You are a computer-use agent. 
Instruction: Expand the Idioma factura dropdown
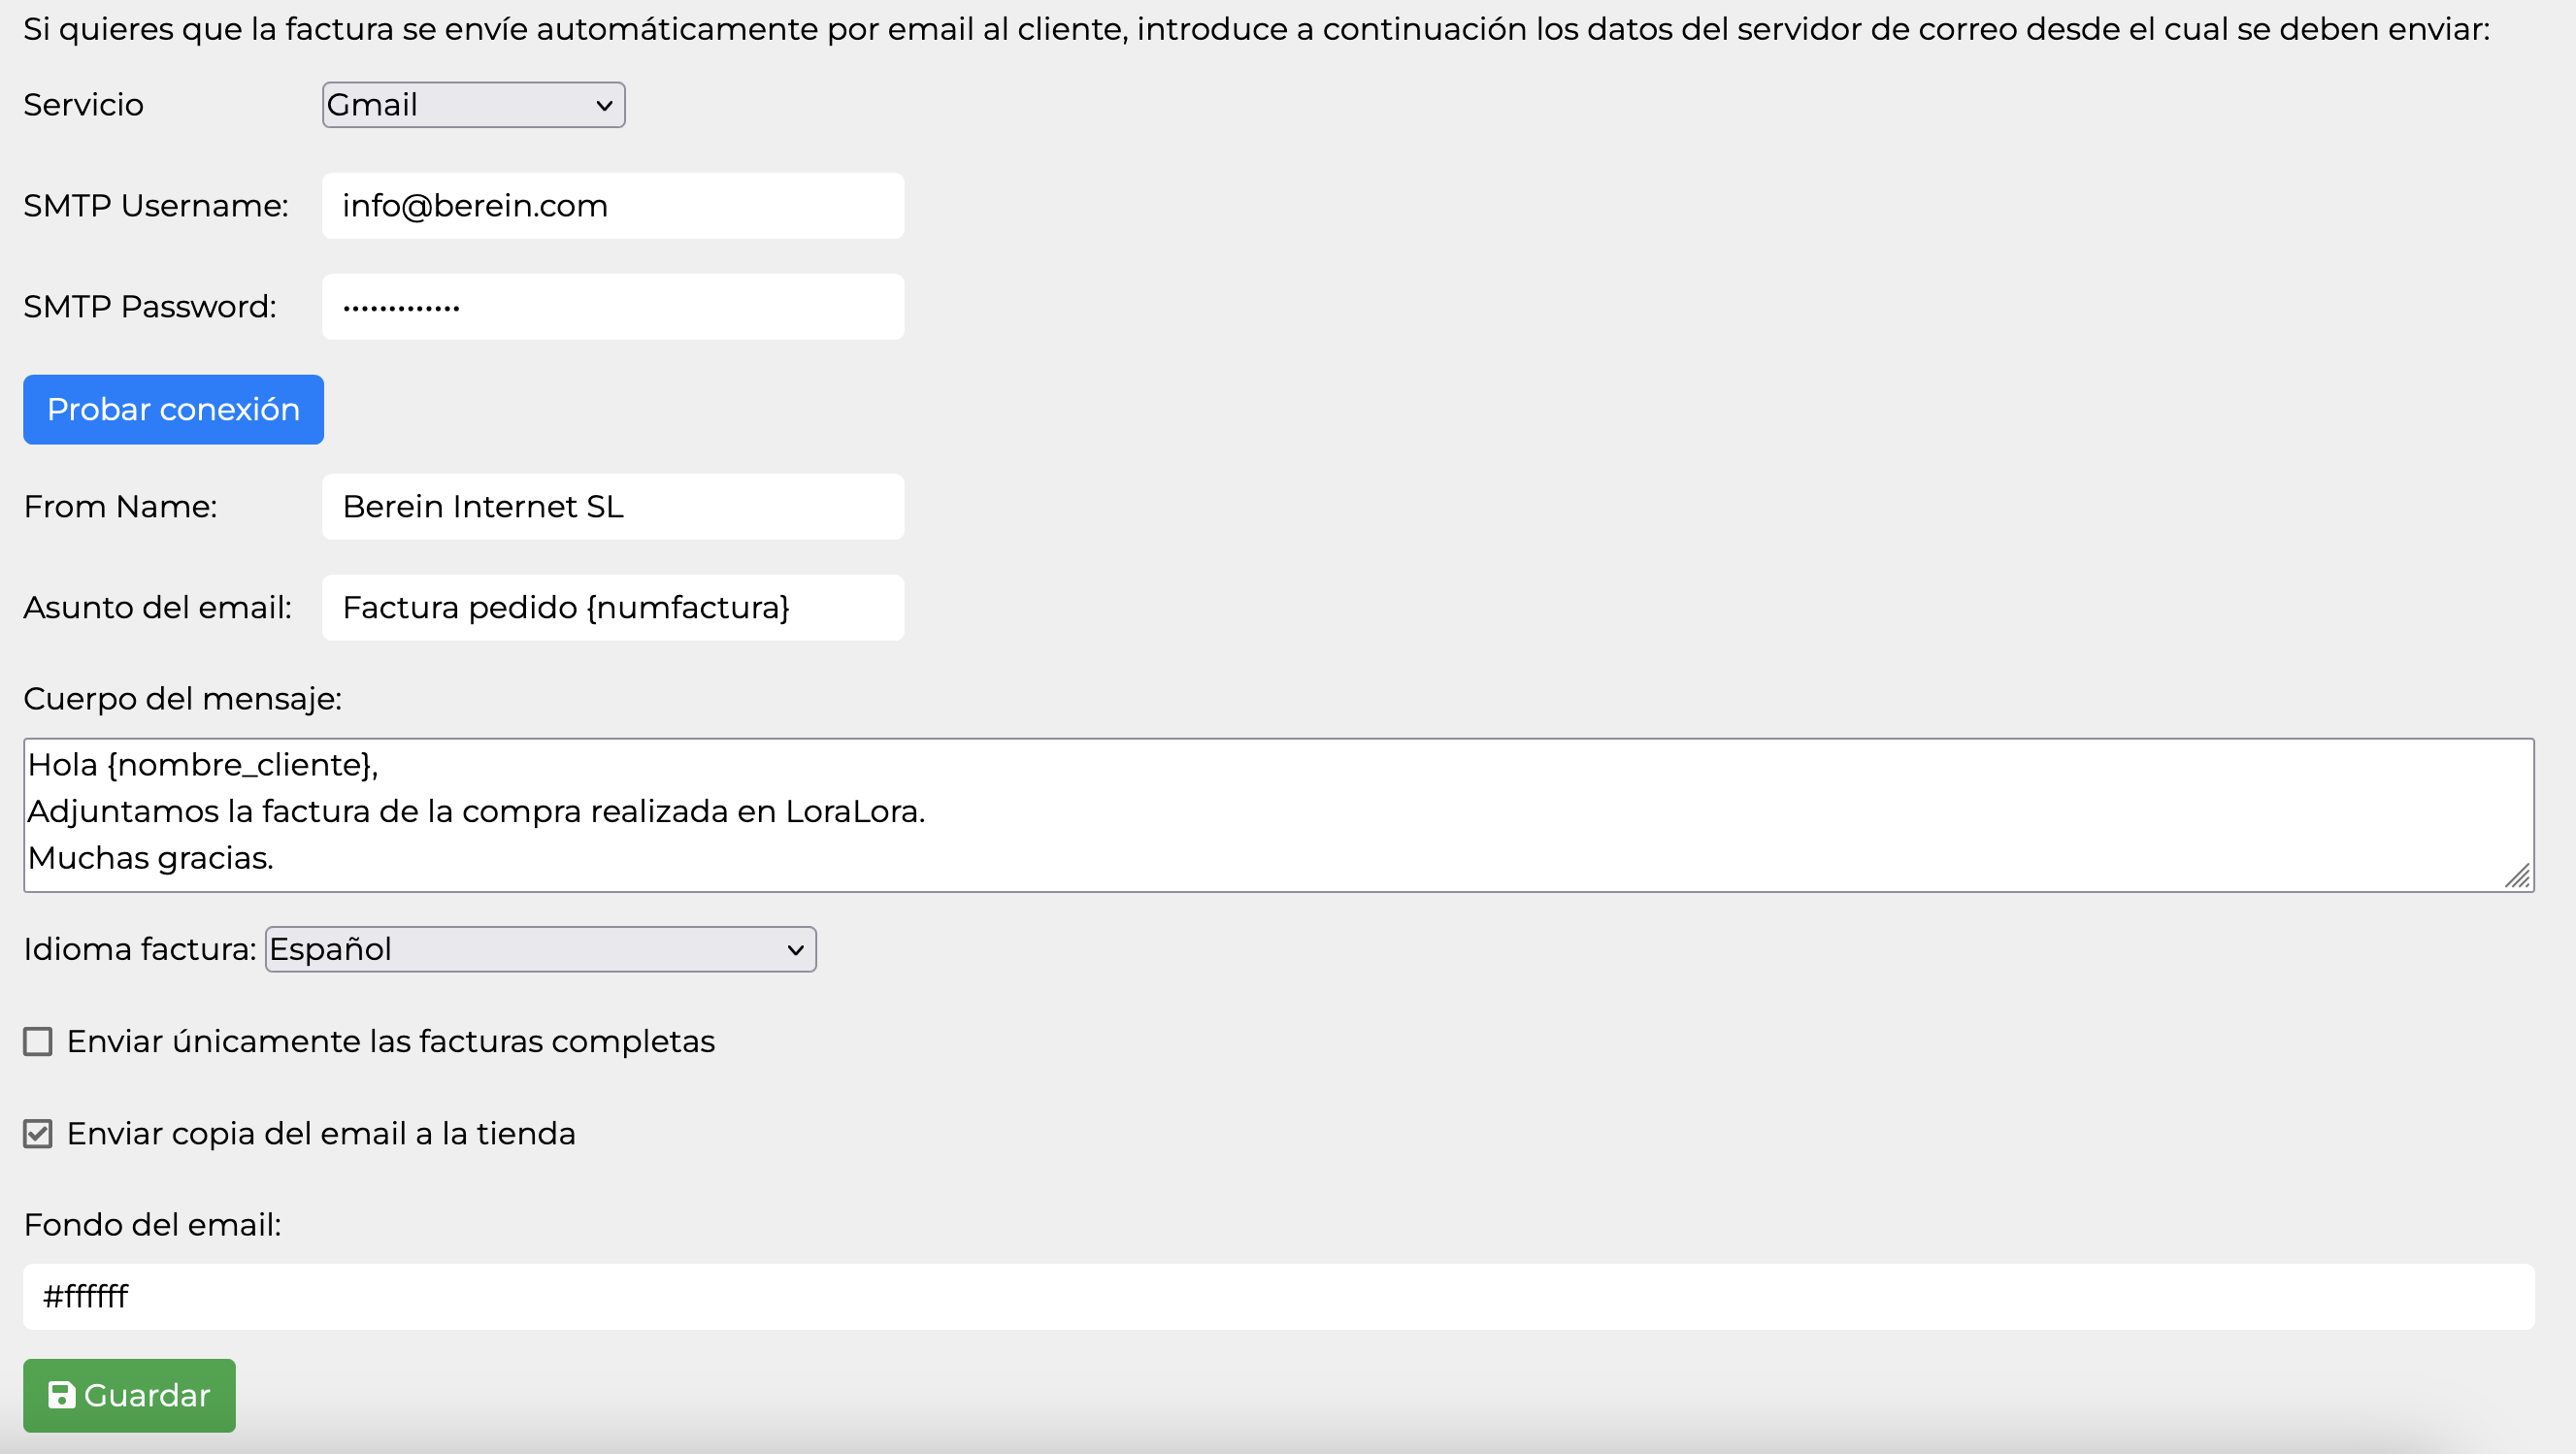(540, 949)
